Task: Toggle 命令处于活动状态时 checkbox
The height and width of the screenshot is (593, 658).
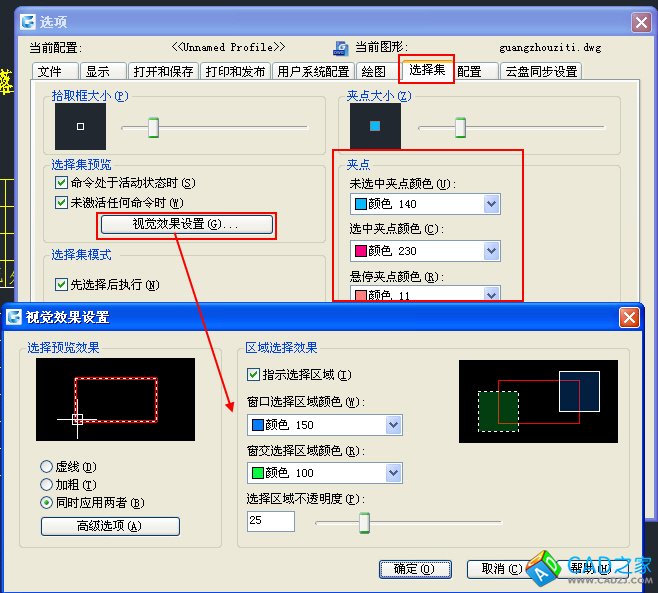Action: pyautogui.click(x=62, y=183)
